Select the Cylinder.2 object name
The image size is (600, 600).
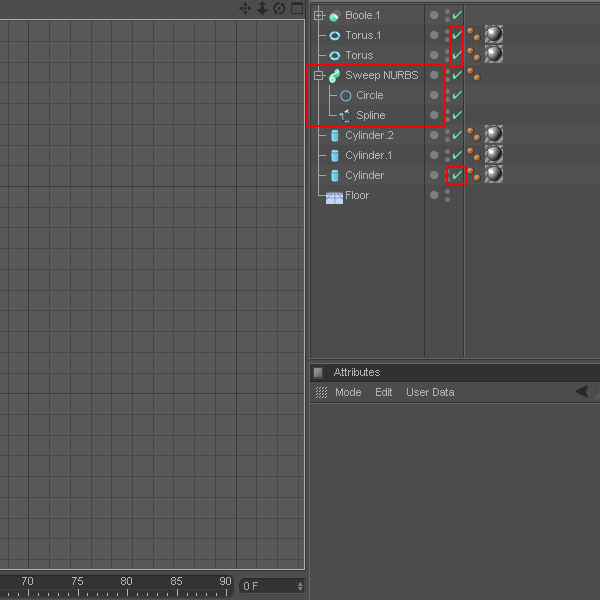[369, 135]
